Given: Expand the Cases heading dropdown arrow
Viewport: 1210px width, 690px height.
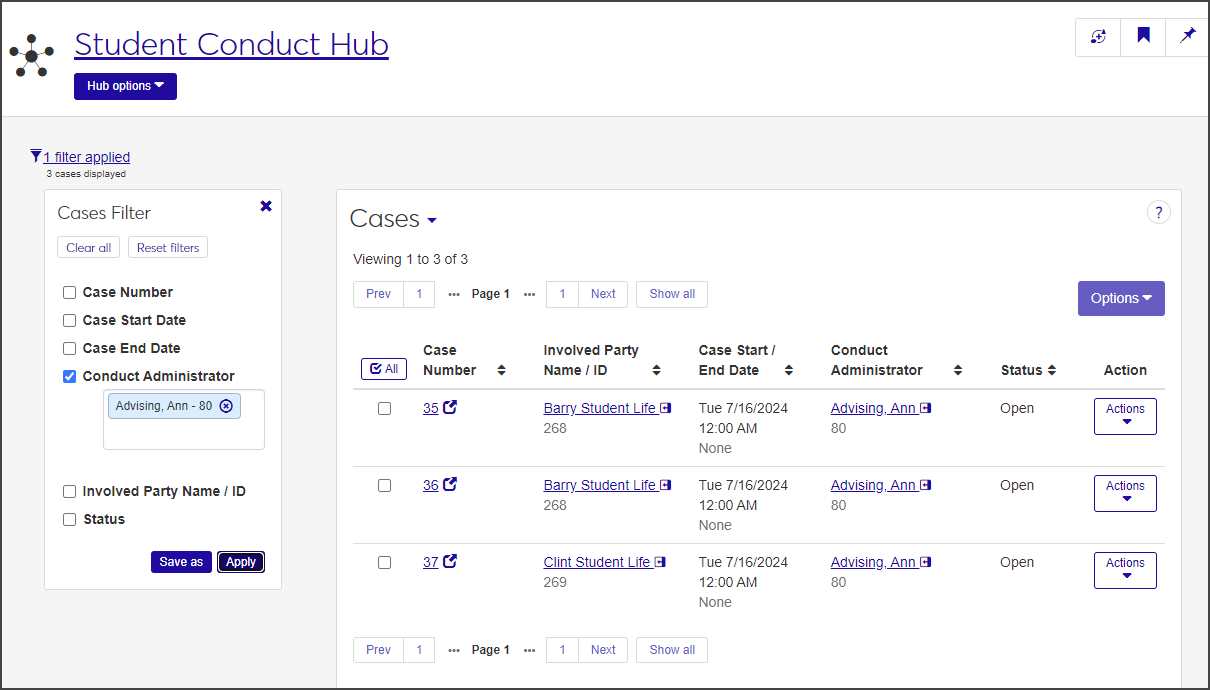Looking at the screenshot, I should point(432,221).
